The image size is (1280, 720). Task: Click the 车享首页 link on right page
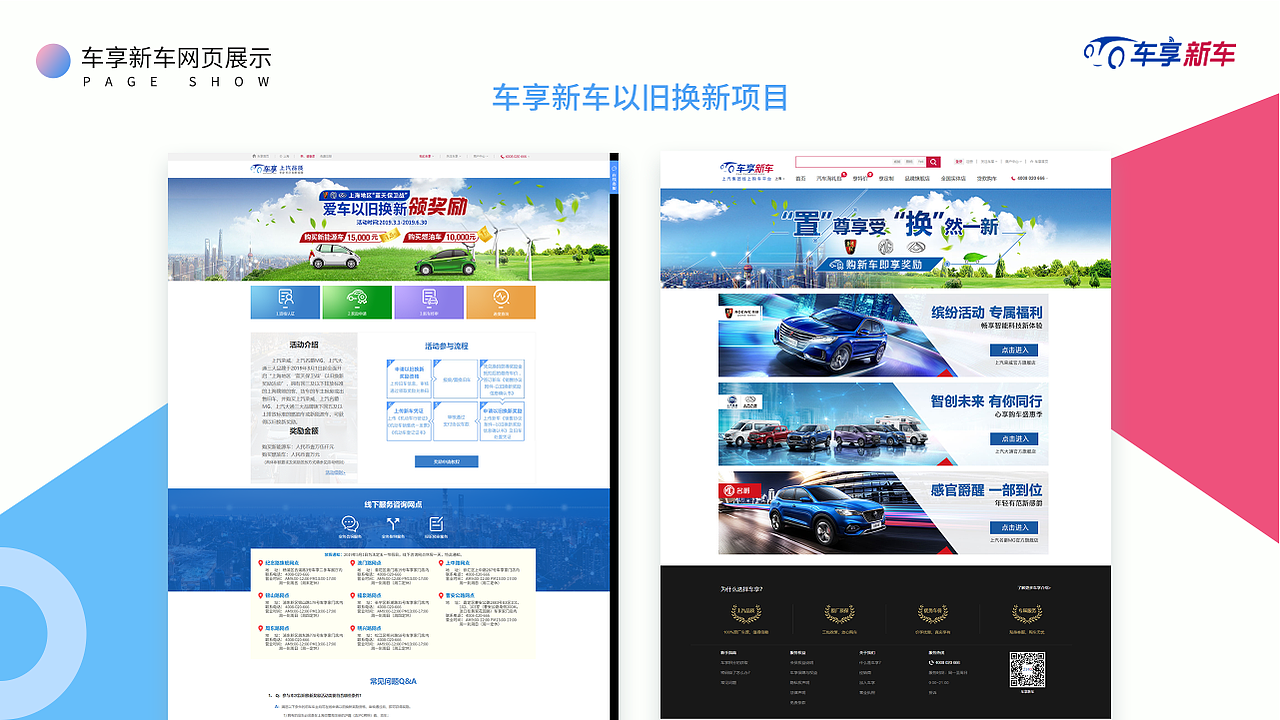pos(1040,161)
